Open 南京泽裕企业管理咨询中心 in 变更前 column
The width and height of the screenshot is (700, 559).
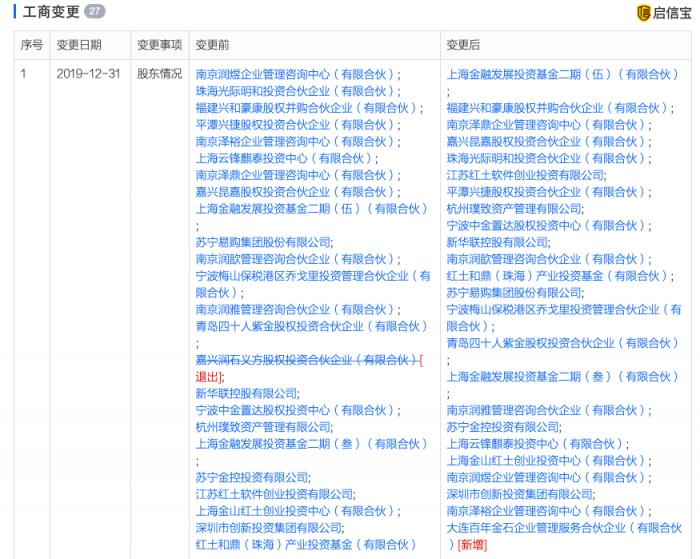click(x=296, y=142)
